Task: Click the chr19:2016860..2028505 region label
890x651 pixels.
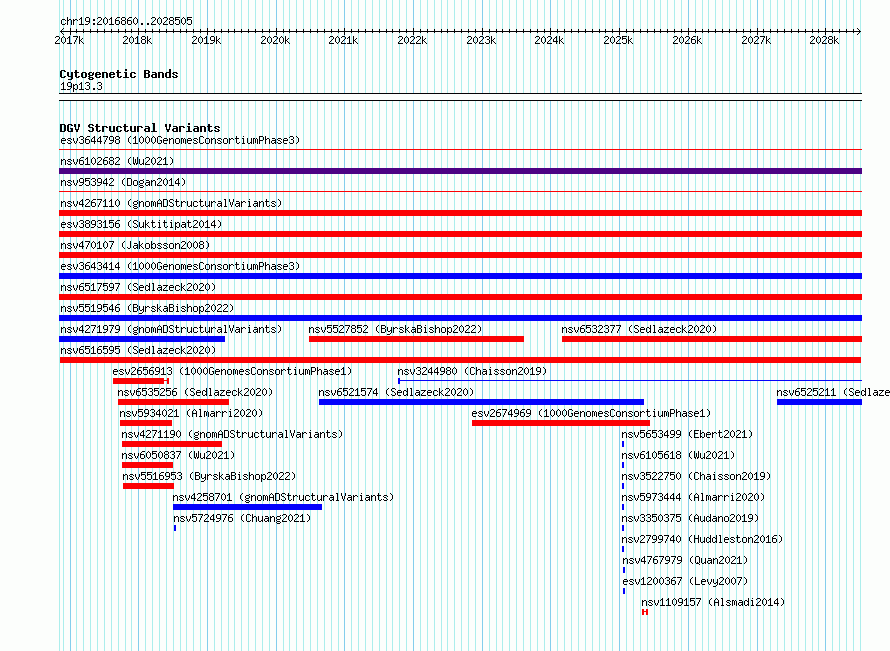Action: pos(126,22)
